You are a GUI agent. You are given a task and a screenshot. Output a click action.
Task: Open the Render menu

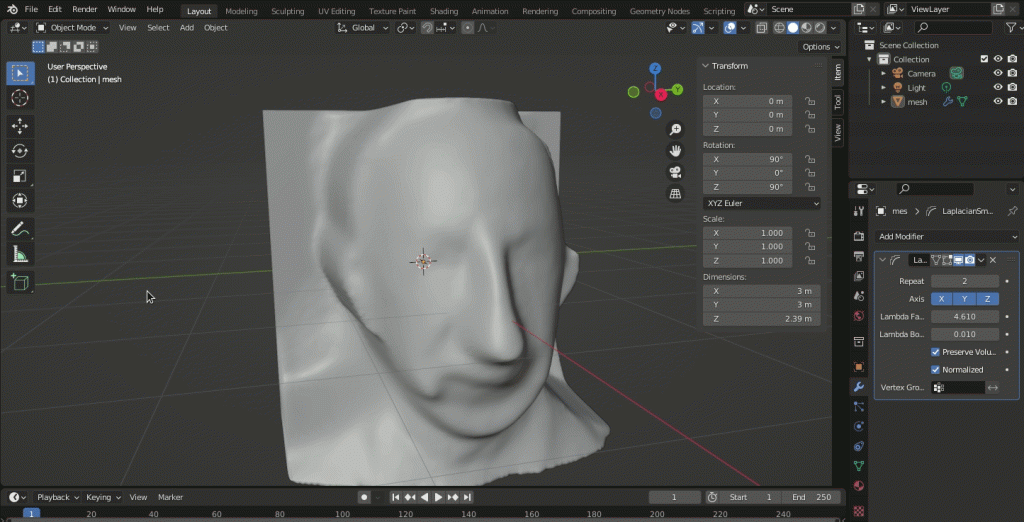(84, 10)
